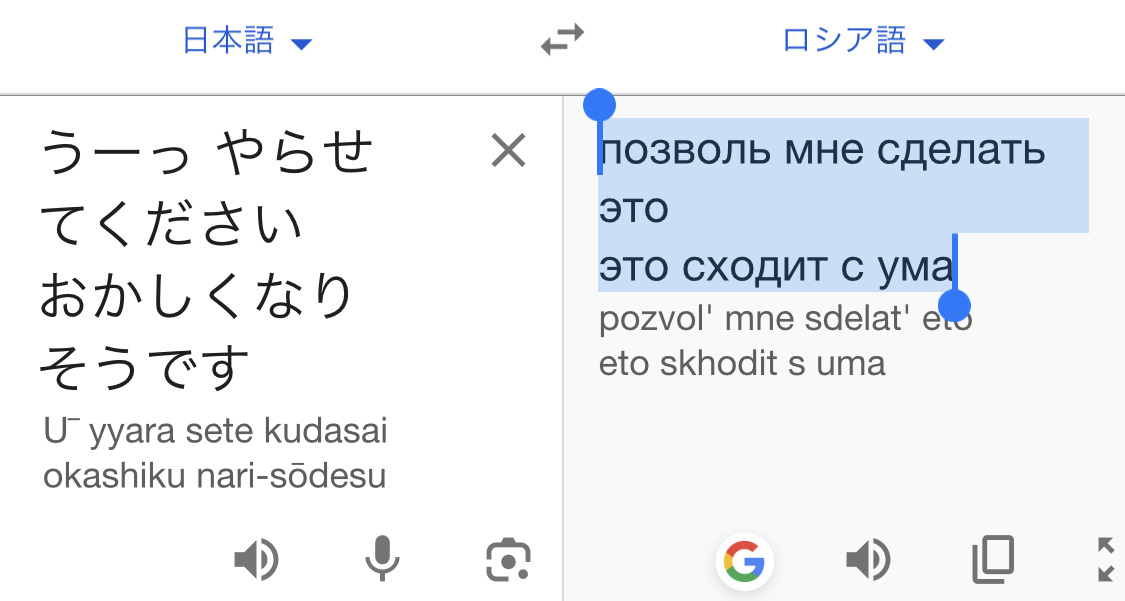The image size is (1125, 601).
Task: Click the line "позволь мне сделать"
Action: 822,150
